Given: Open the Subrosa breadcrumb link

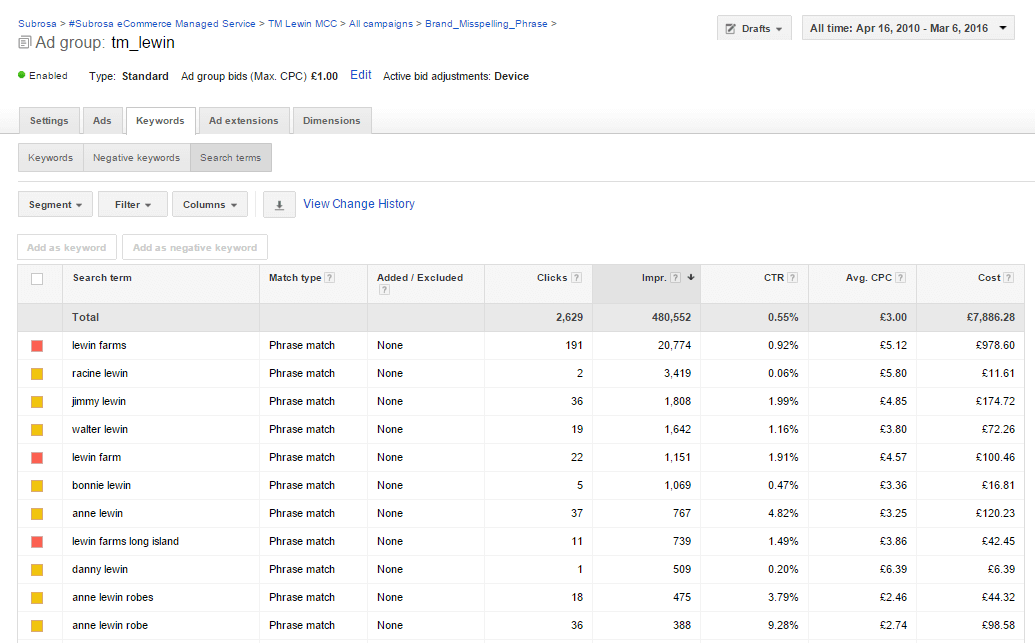Looking at the screenshot, I should click(38, 24).
